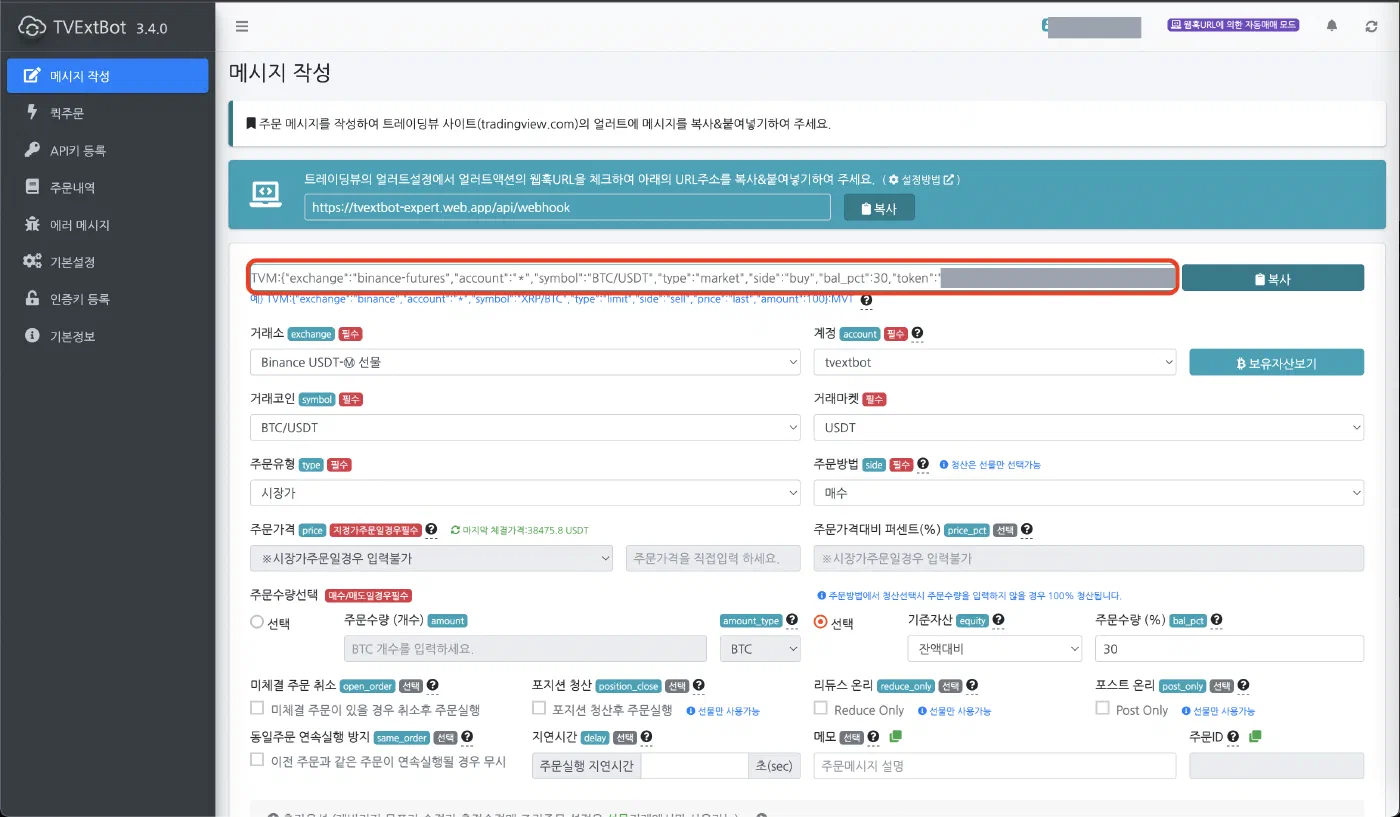Open 주문내역 order history menu
1400x817 pixels.
[108, 187]
